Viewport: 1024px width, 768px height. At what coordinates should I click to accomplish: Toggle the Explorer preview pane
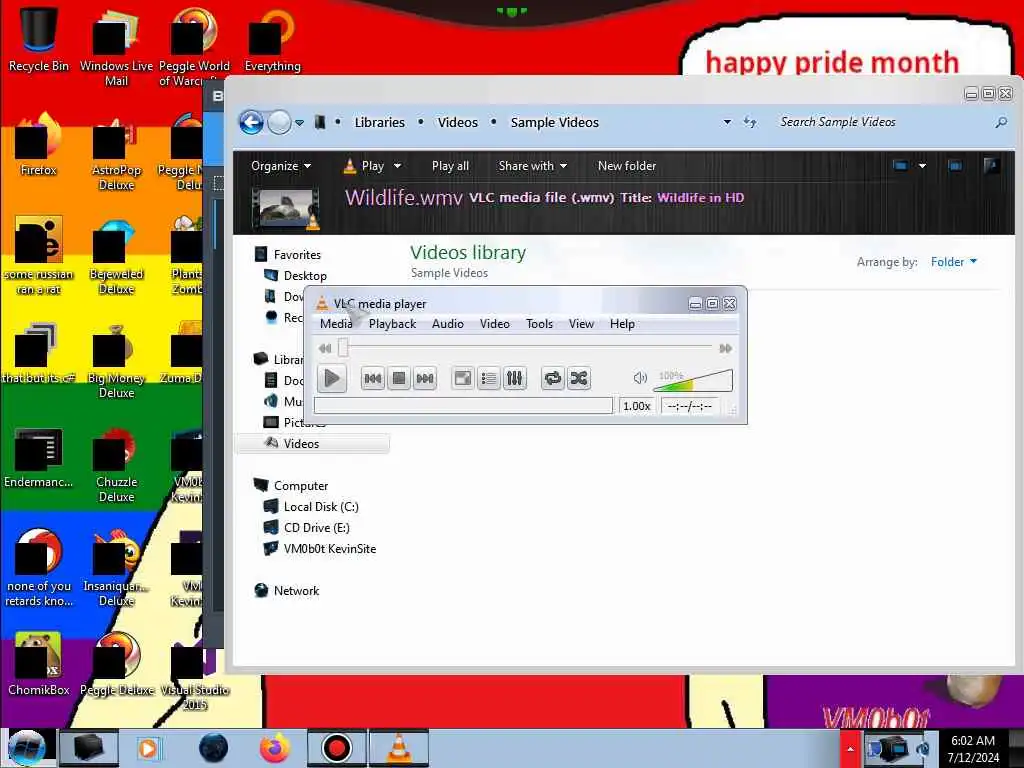955,166
